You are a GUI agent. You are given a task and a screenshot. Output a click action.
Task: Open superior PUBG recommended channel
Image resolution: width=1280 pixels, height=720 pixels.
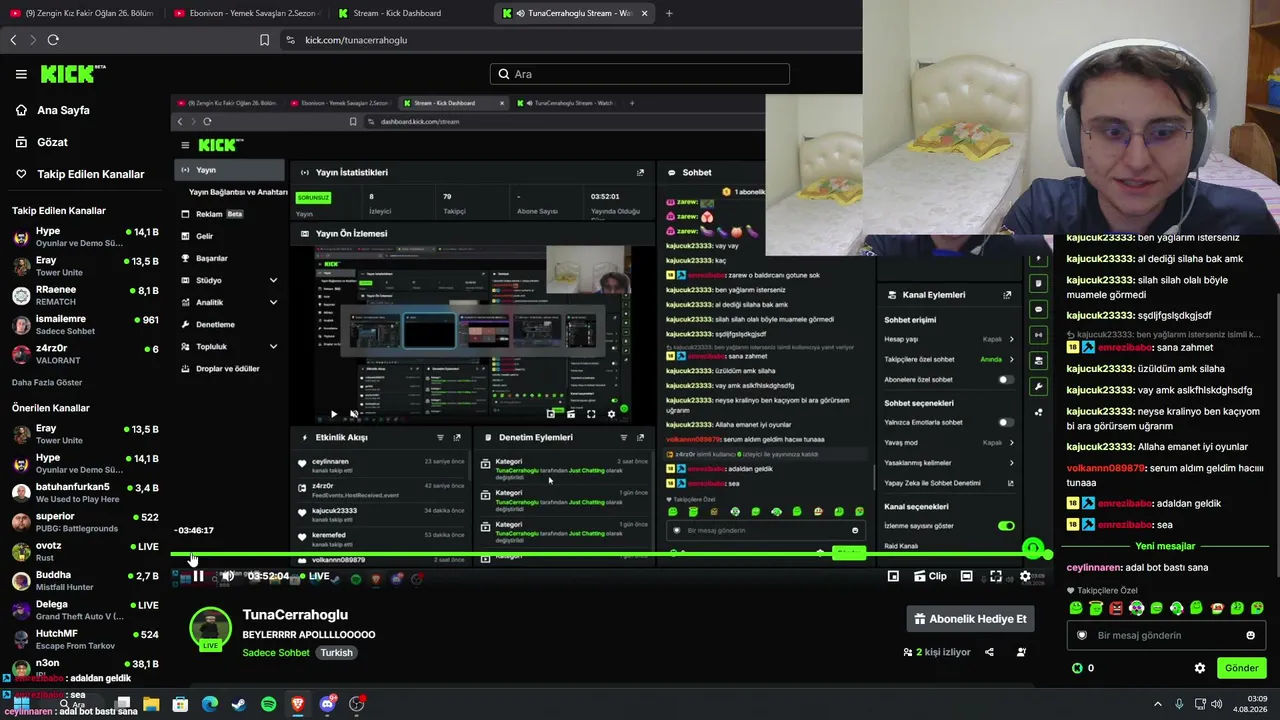pos(85,522)
